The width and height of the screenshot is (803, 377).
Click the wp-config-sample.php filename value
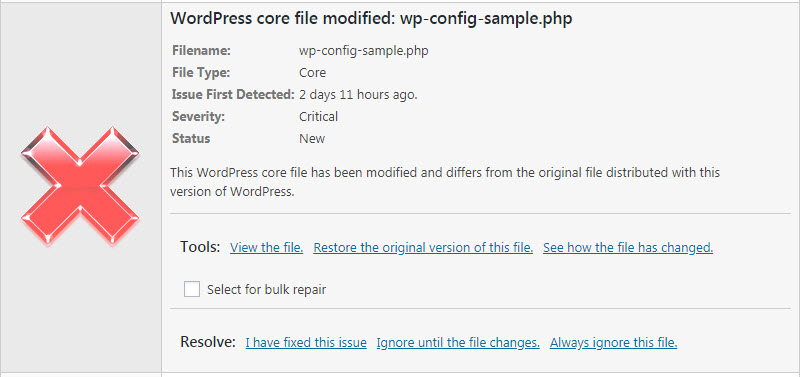point(364,51)
